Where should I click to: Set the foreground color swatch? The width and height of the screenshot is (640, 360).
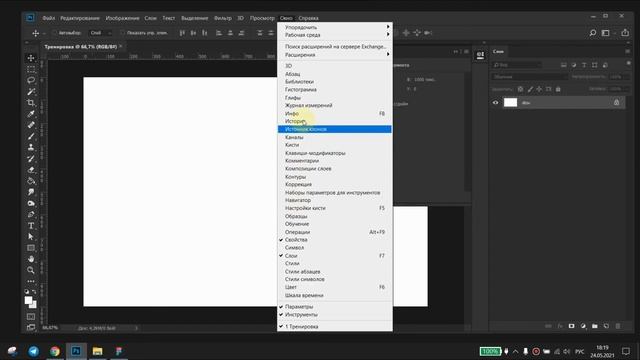[x=28, y=300]
